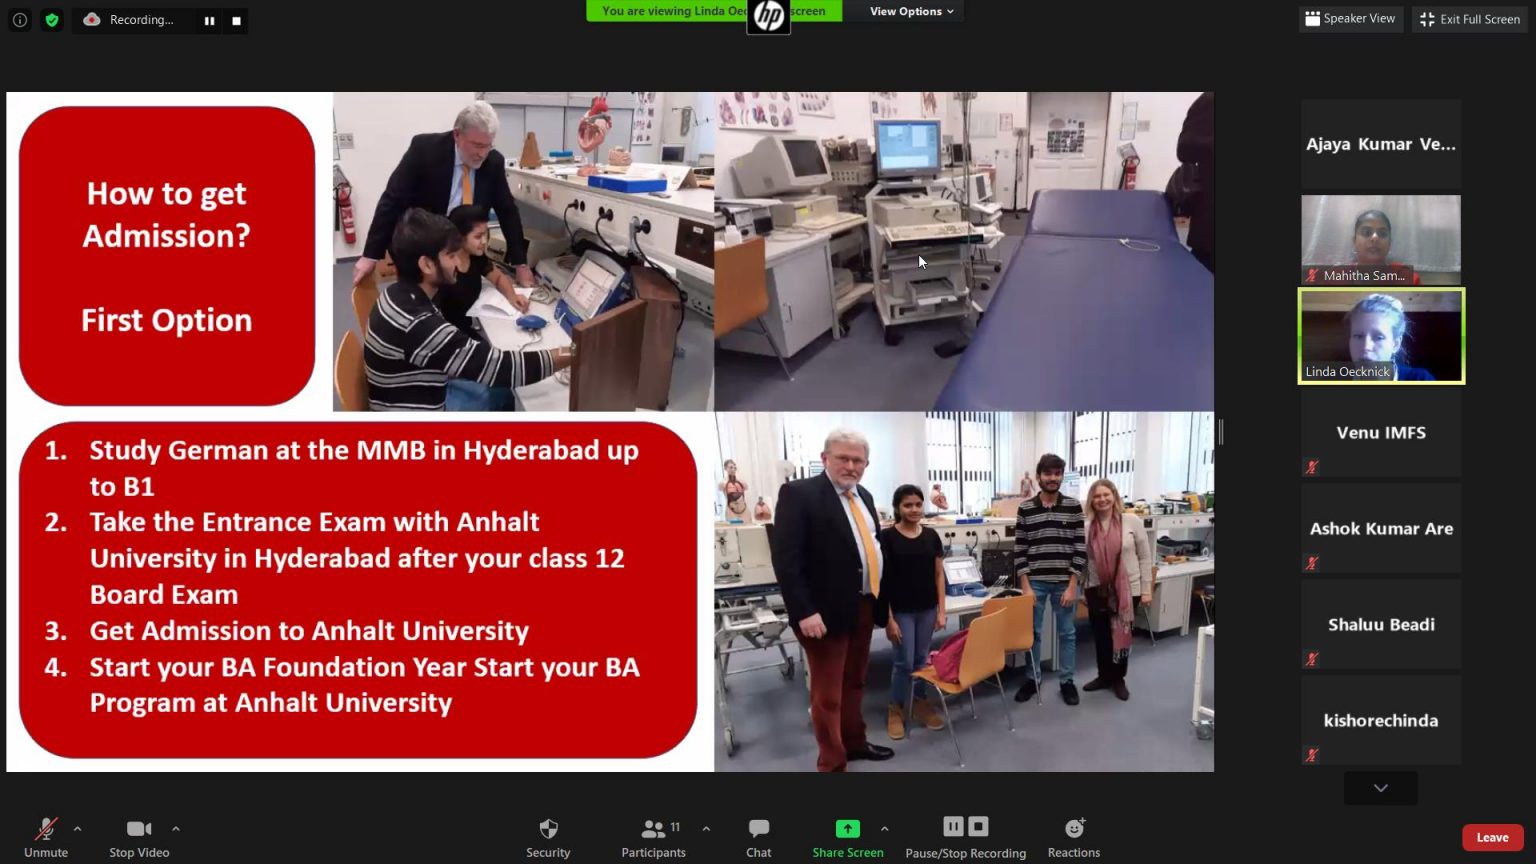1536x864 pixels.
Task: Exit Full Screen mode
Action: pos(1470,19)
